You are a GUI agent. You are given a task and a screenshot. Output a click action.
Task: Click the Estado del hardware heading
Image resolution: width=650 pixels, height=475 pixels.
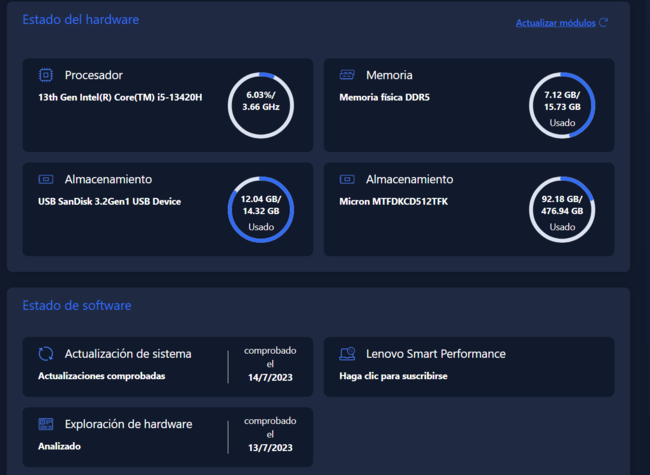pyautogui.click(x=81, y=19)
